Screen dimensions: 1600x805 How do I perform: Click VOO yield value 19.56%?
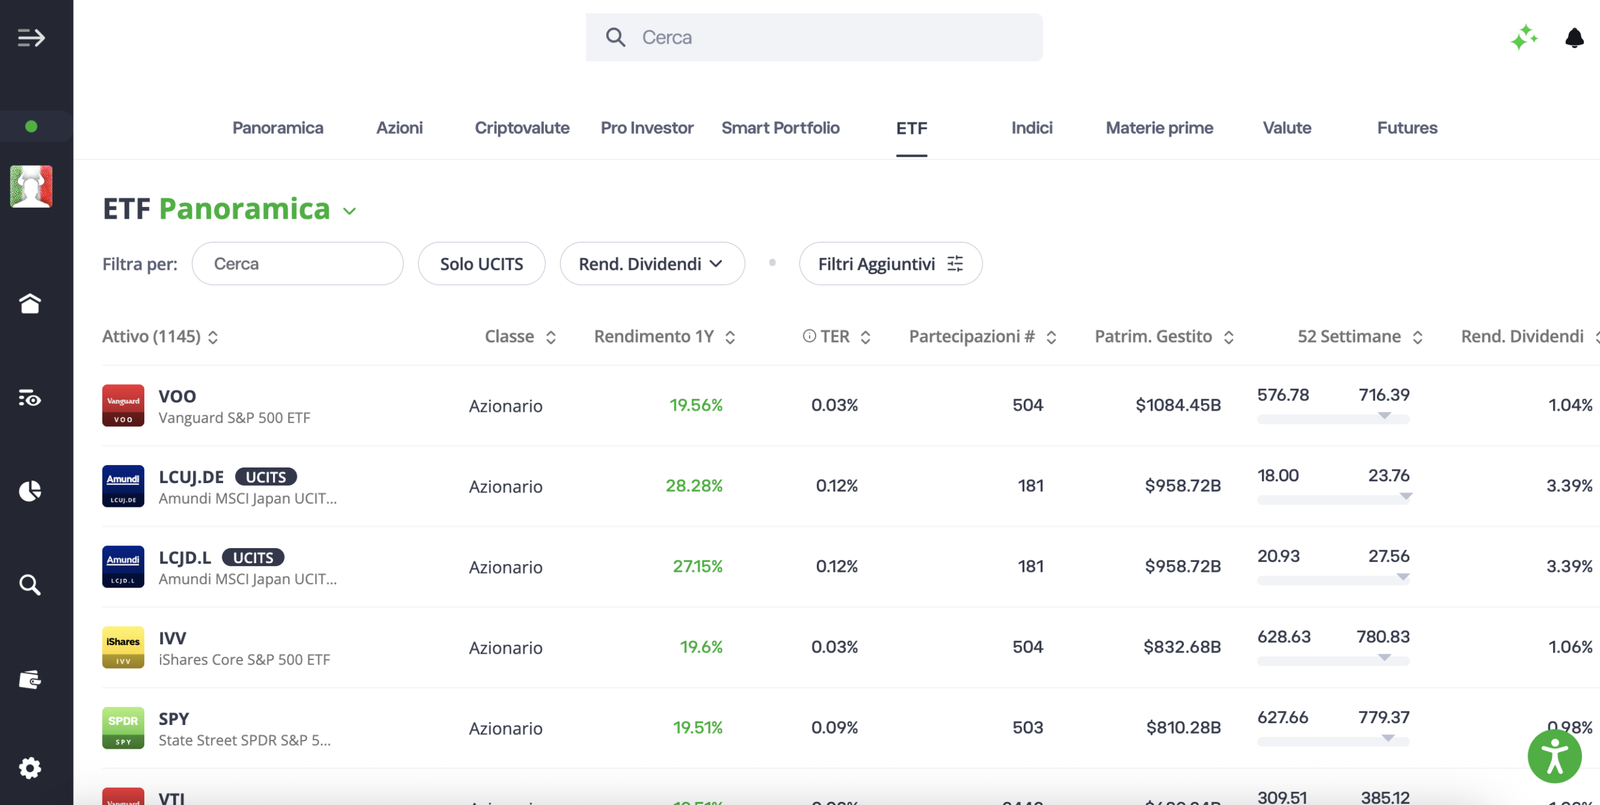coord(696,405)
